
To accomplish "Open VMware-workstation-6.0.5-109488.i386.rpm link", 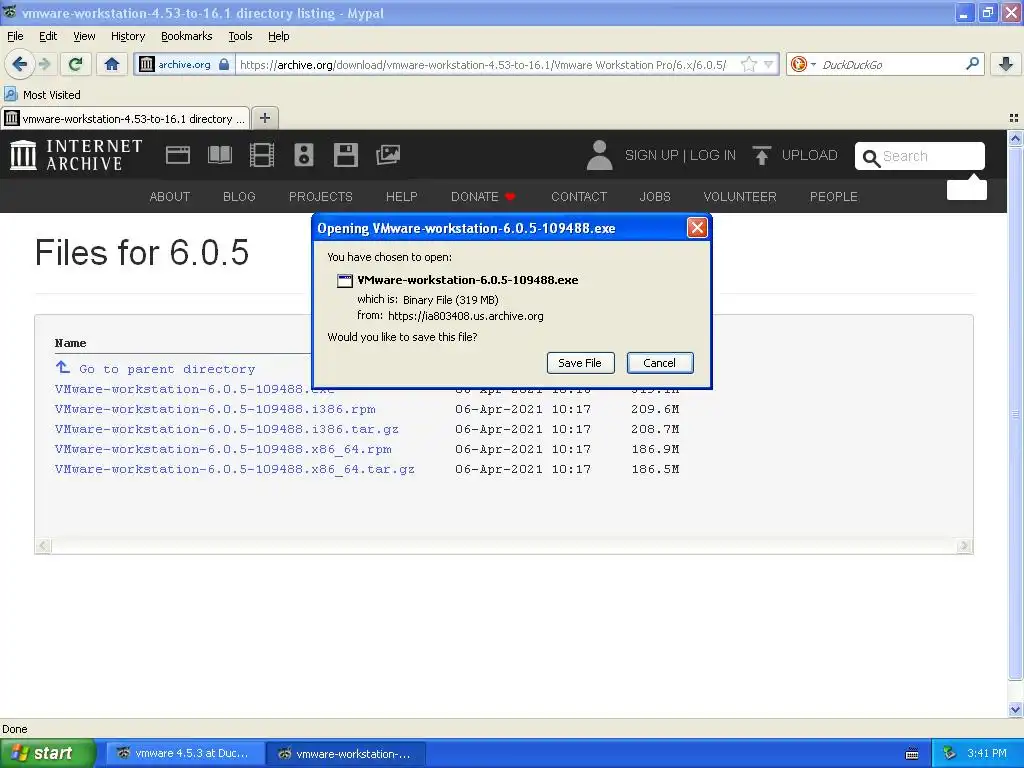I will (215, 409).
